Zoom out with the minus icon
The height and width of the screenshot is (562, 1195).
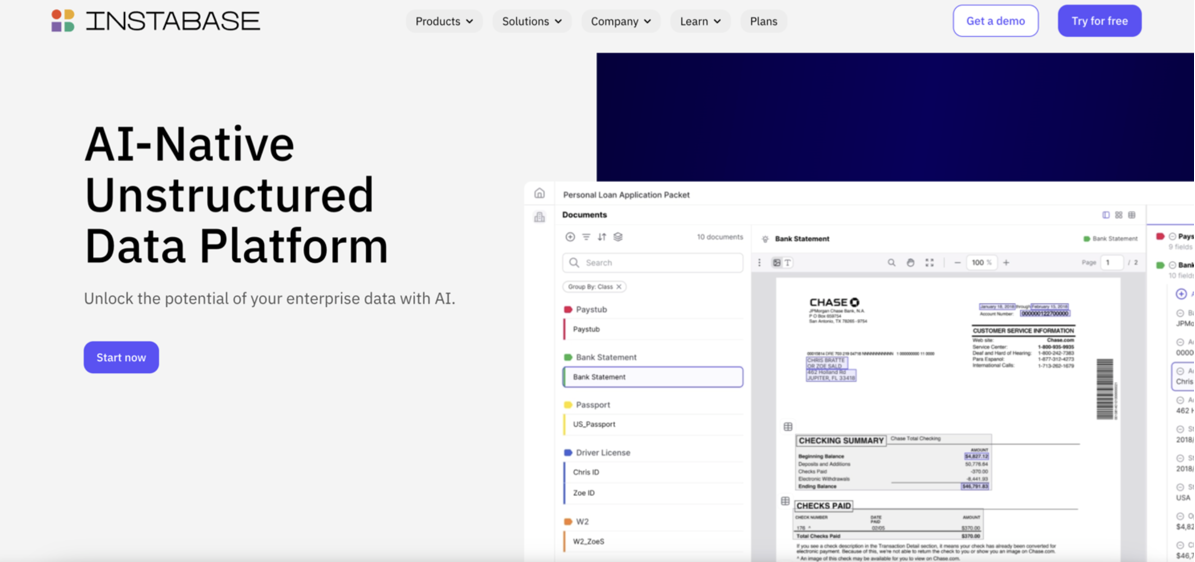[x=957, y=262]
